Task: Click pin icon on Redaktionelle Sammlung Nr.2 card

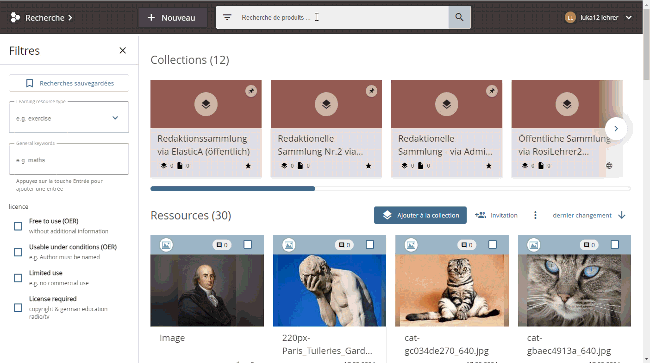Action: coord(371,91)
